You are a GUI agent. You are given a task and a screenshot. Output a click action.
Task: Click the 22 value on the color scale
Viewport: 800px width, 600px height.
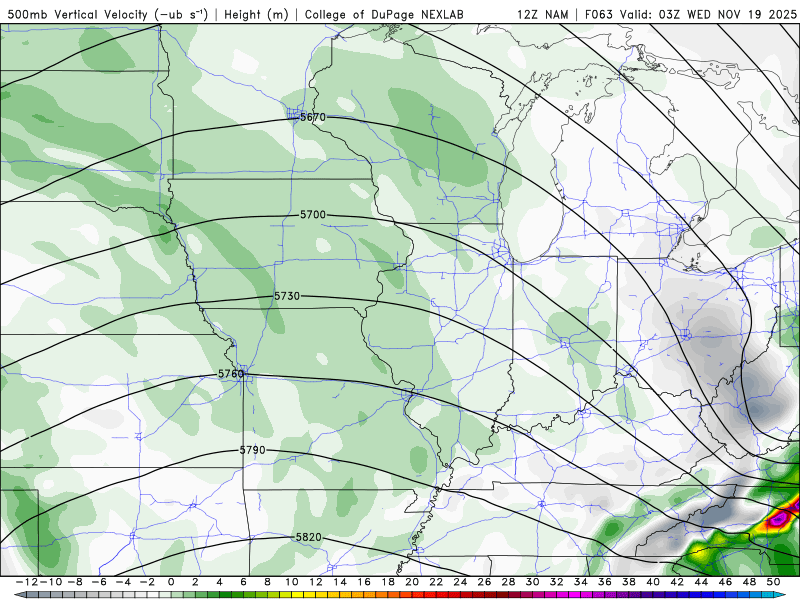click(x=436, y=582)
